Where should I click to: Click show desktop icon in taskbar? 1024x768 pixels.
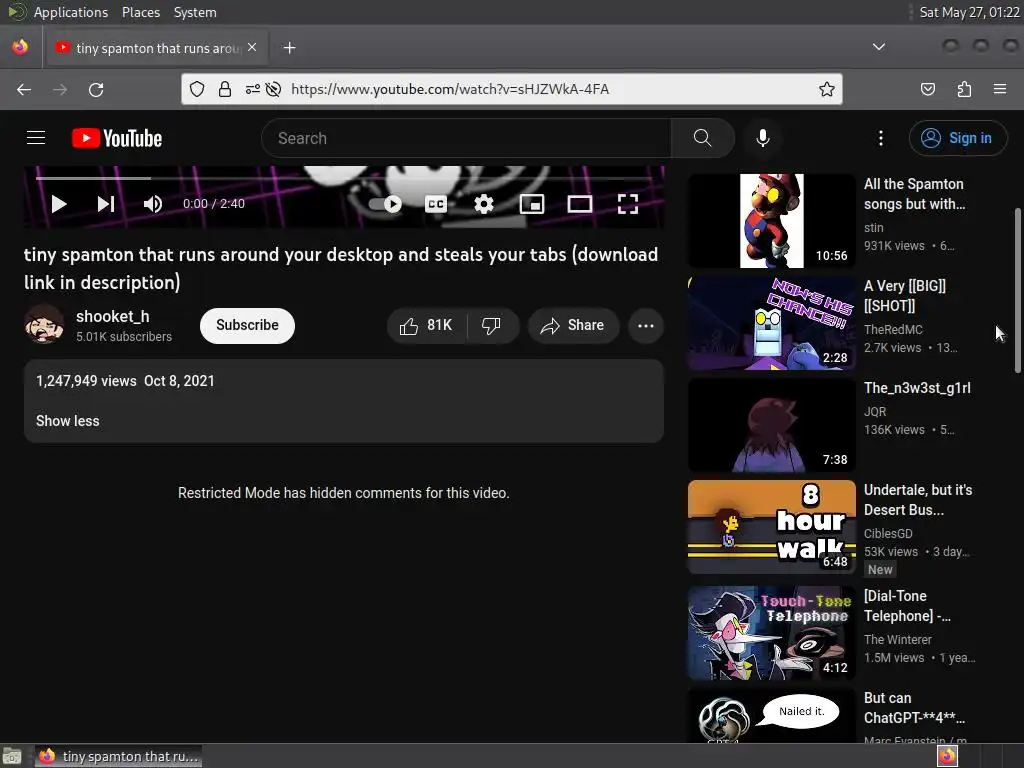12,756
